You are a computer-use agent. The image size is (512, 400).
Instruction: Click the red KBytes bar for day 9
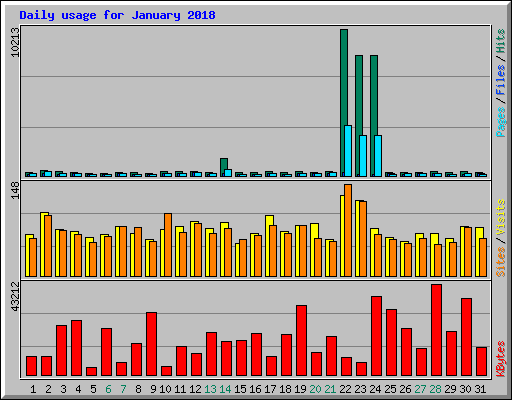[151, 344]
